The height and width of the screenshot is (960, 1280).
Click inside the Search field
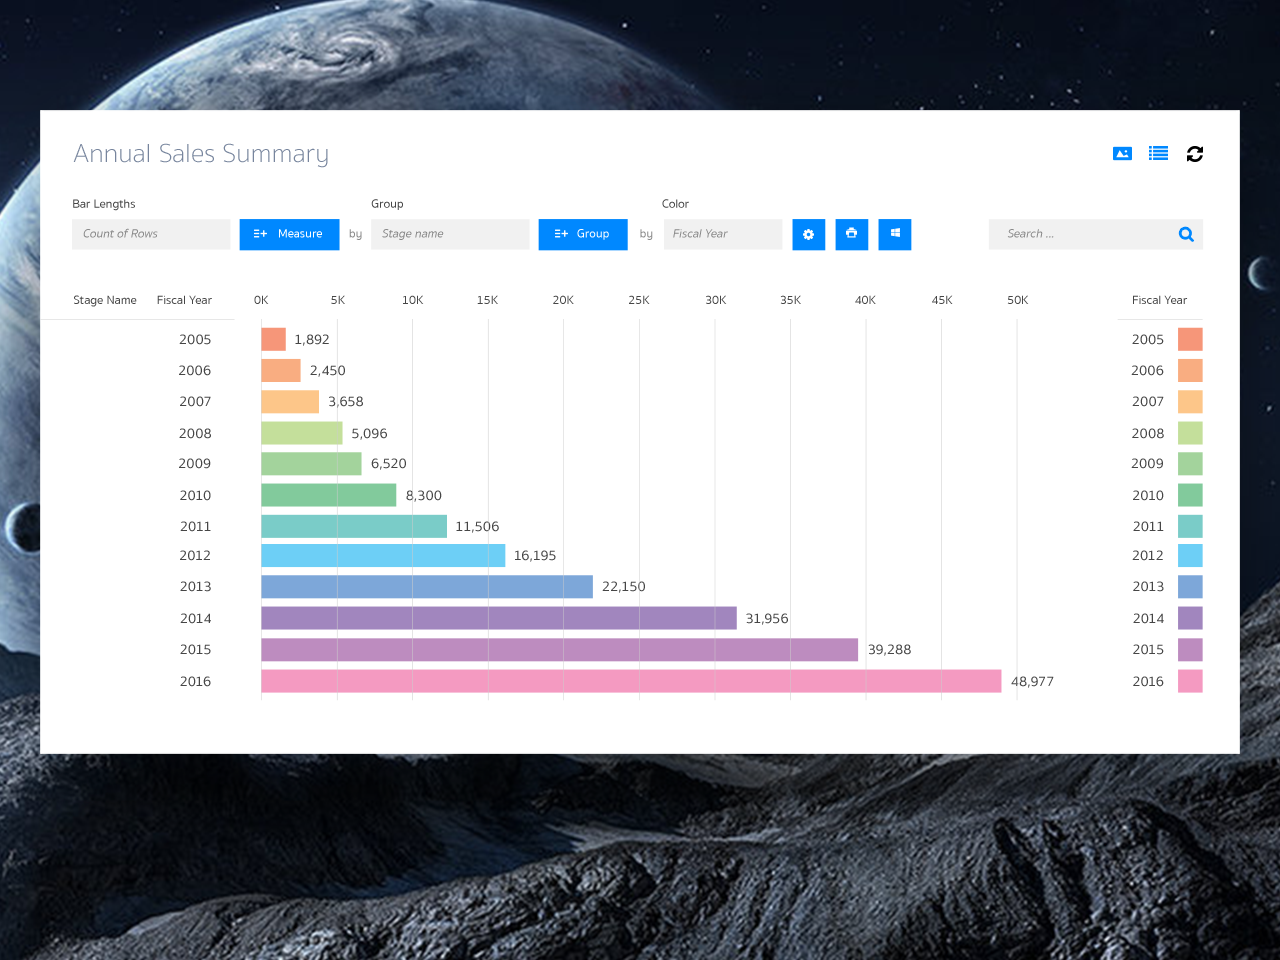[1080, 233]
